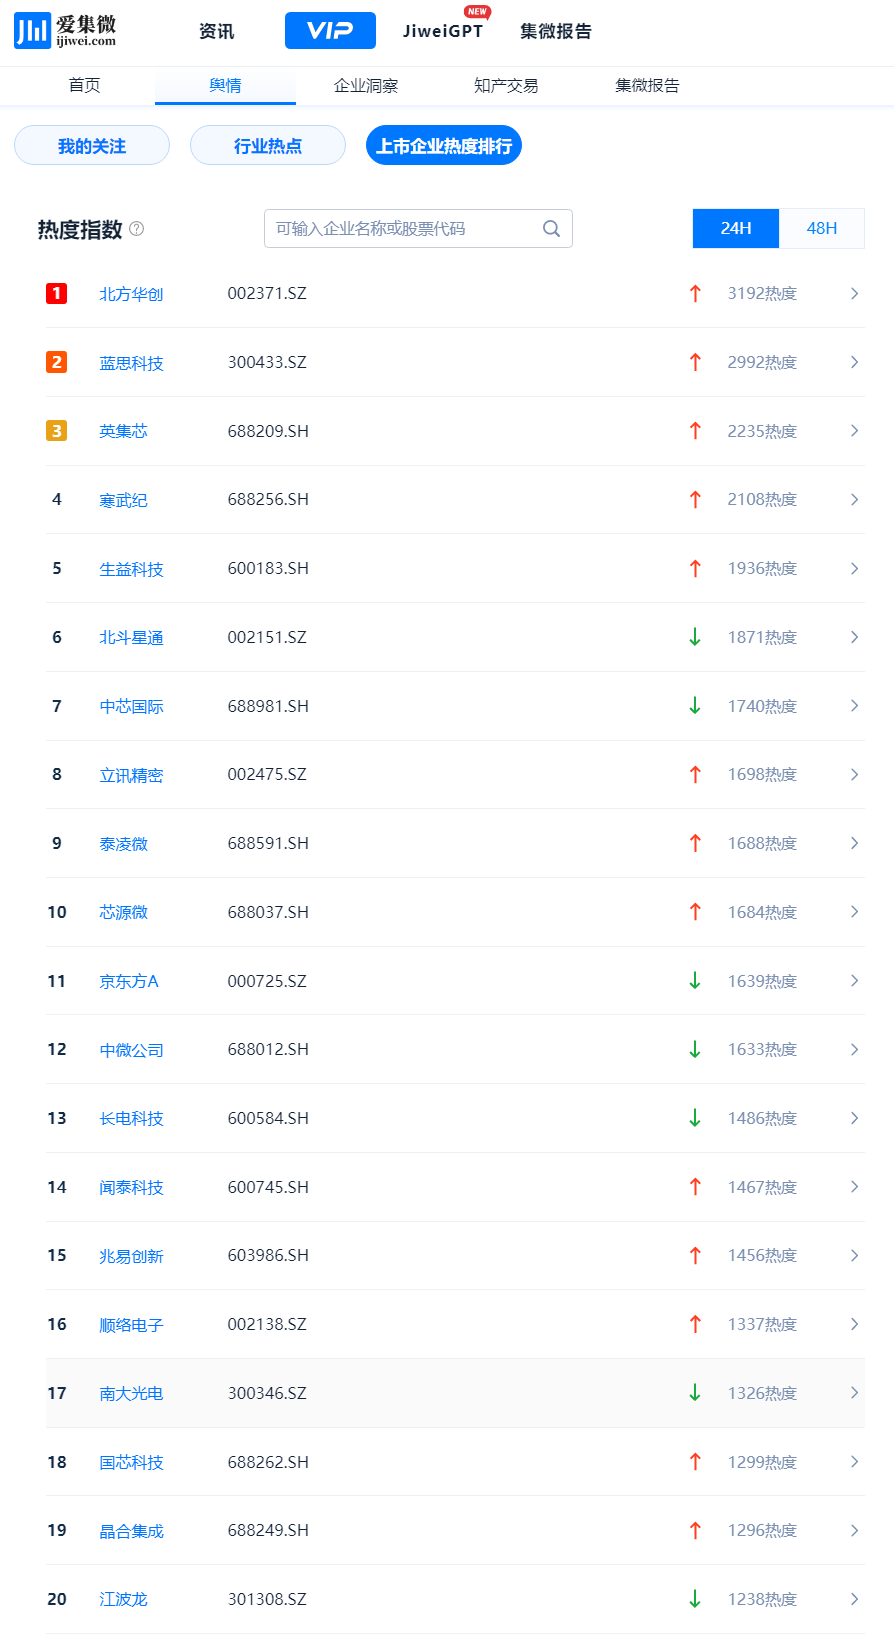Open the chevron on 江波龙 row
This screenshot has width=894, height=1638.
pos(854,1599)
